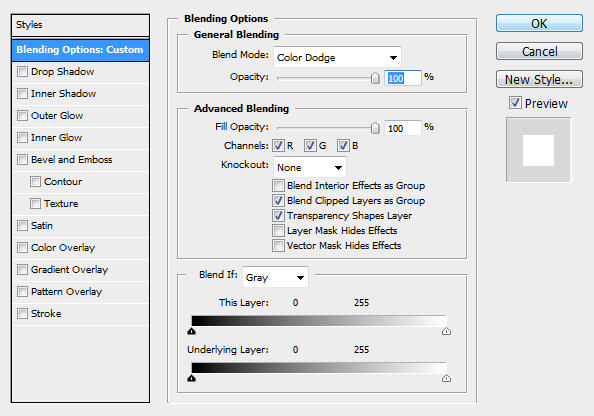This screenshot has width=594, height=416.
Task: Uncheck the B channel checkbox
Action: click(x=343, y=145)
